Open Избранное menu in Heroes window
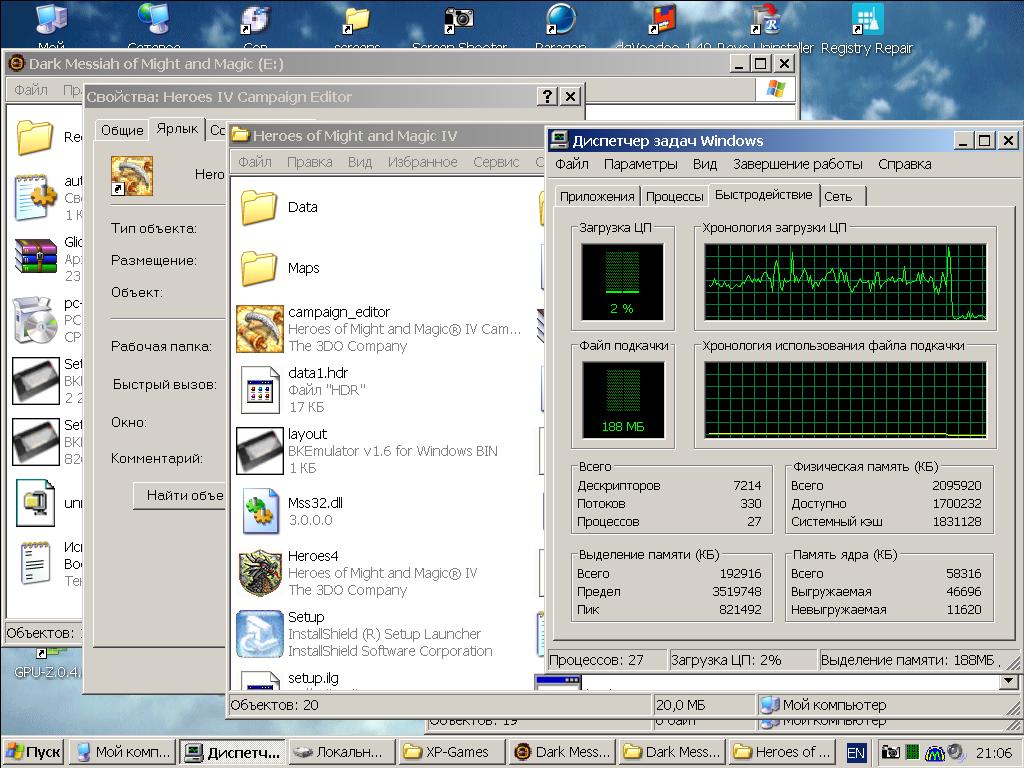This screenshot has height=768, width=1024. tap(422, 162)
